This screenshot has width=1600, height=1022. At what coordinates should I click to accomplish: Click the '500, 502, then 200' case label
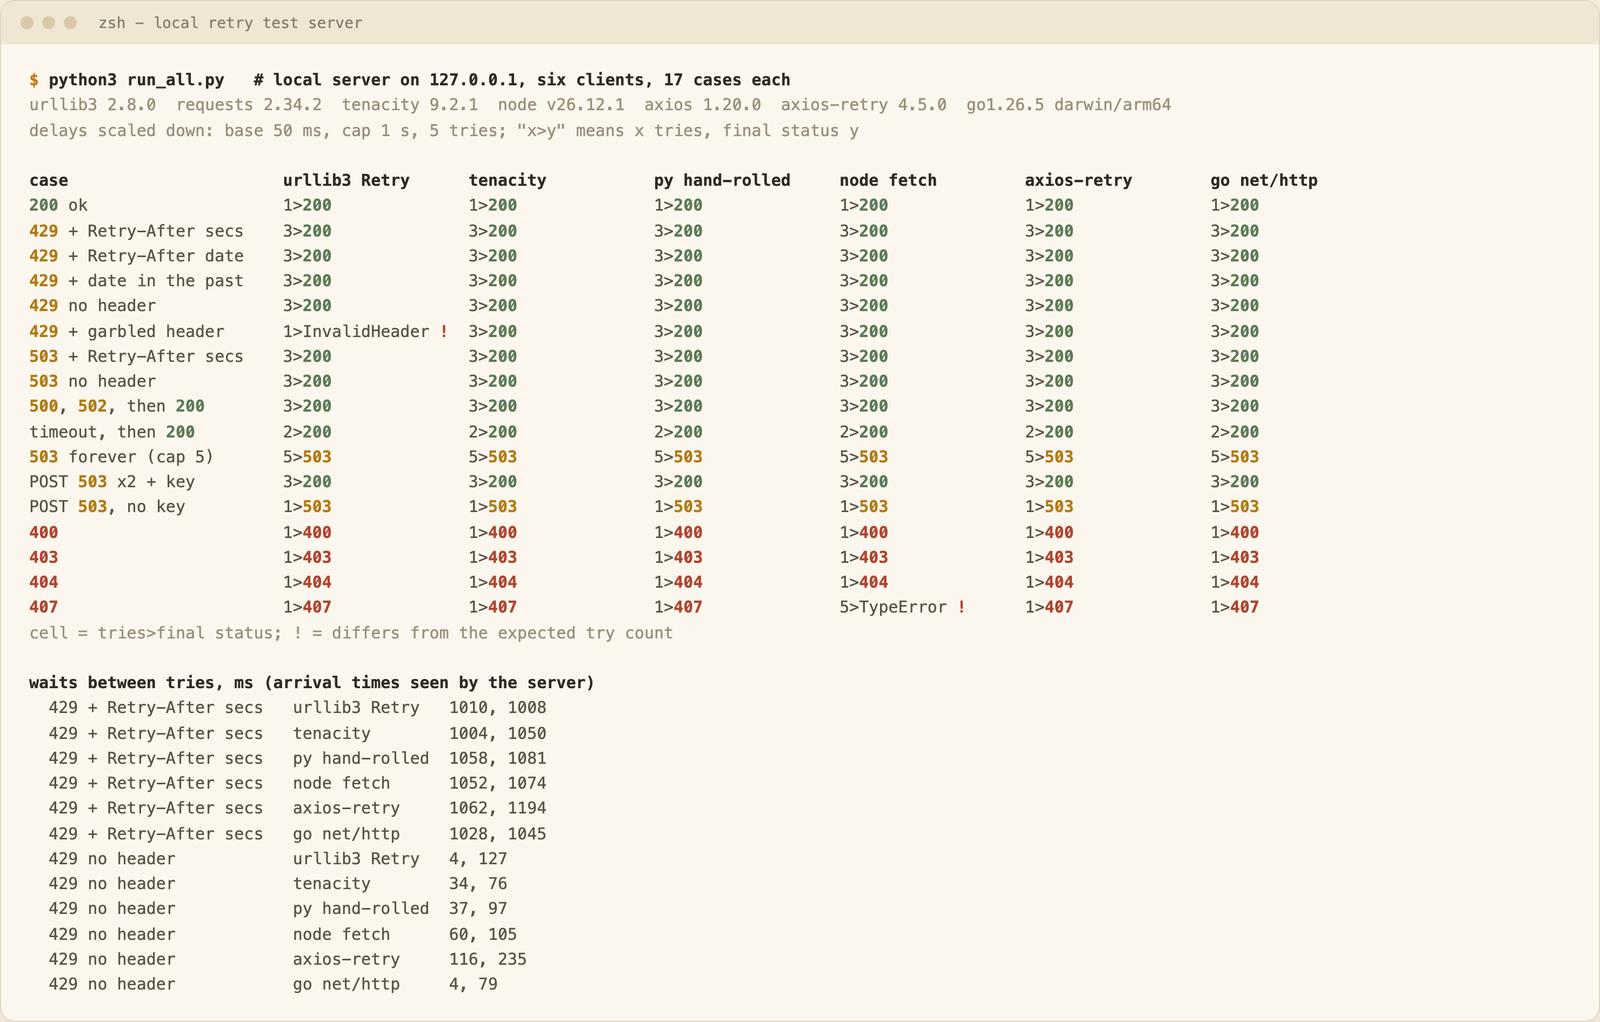point(117,406)
